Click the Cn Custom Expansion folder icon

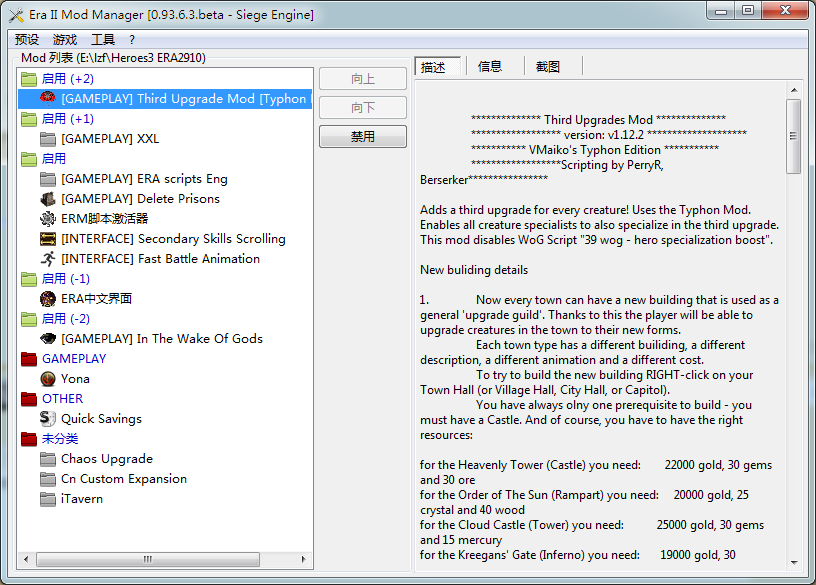pos(48,479)
